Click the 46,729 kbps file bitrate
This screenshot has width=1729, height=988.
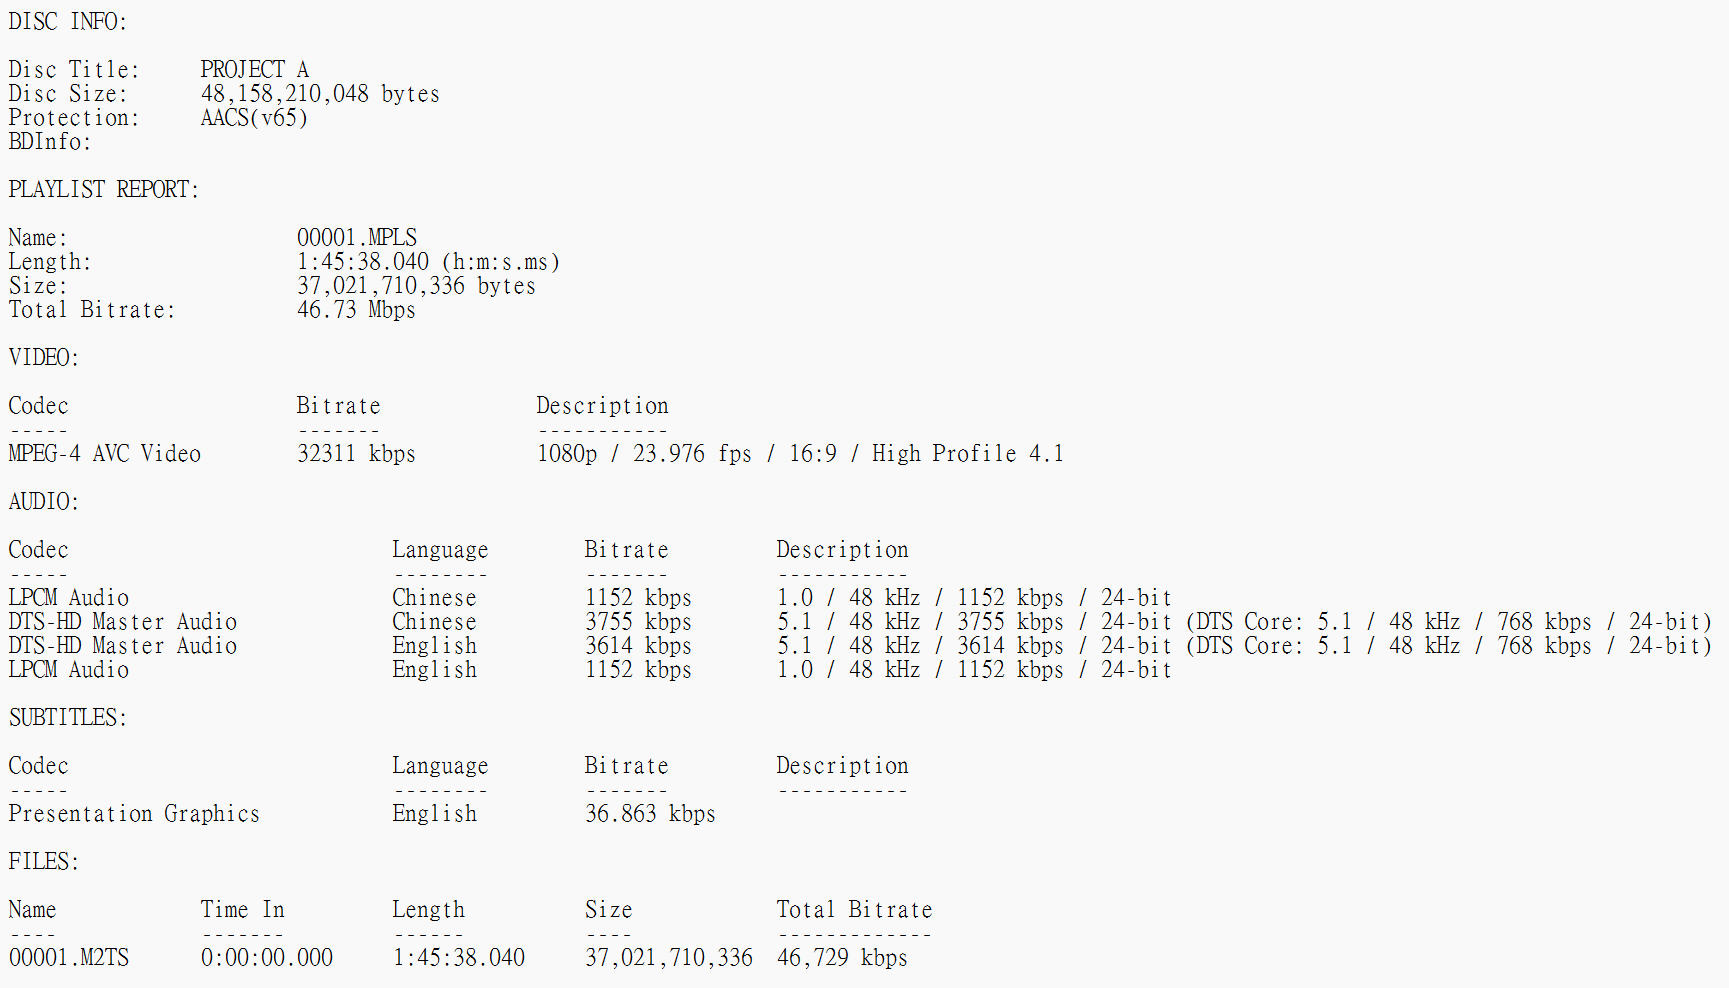(841, 957)
